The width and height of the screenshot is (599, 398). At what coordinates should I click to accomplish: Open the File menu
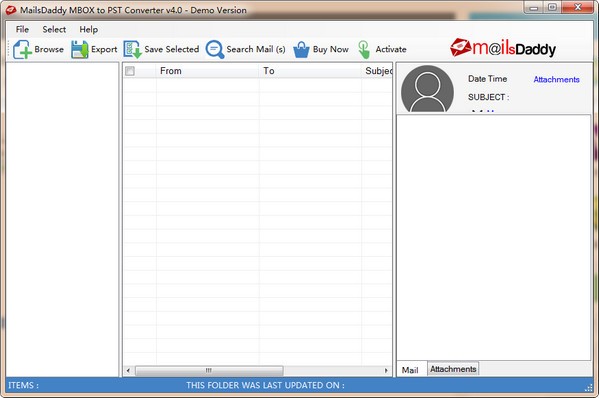(x=22, y=29)
